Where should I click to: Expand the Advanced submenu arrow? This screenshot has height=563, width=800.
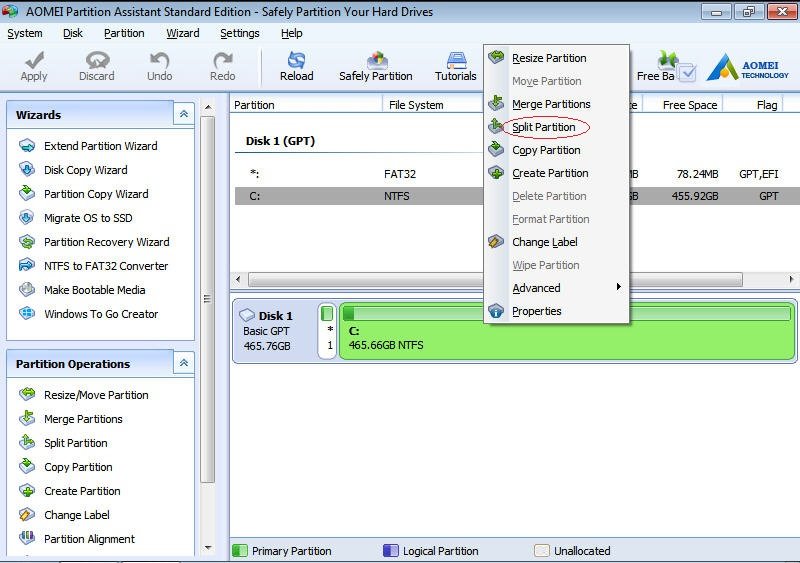pyautogui.click(x=618, y=287)
